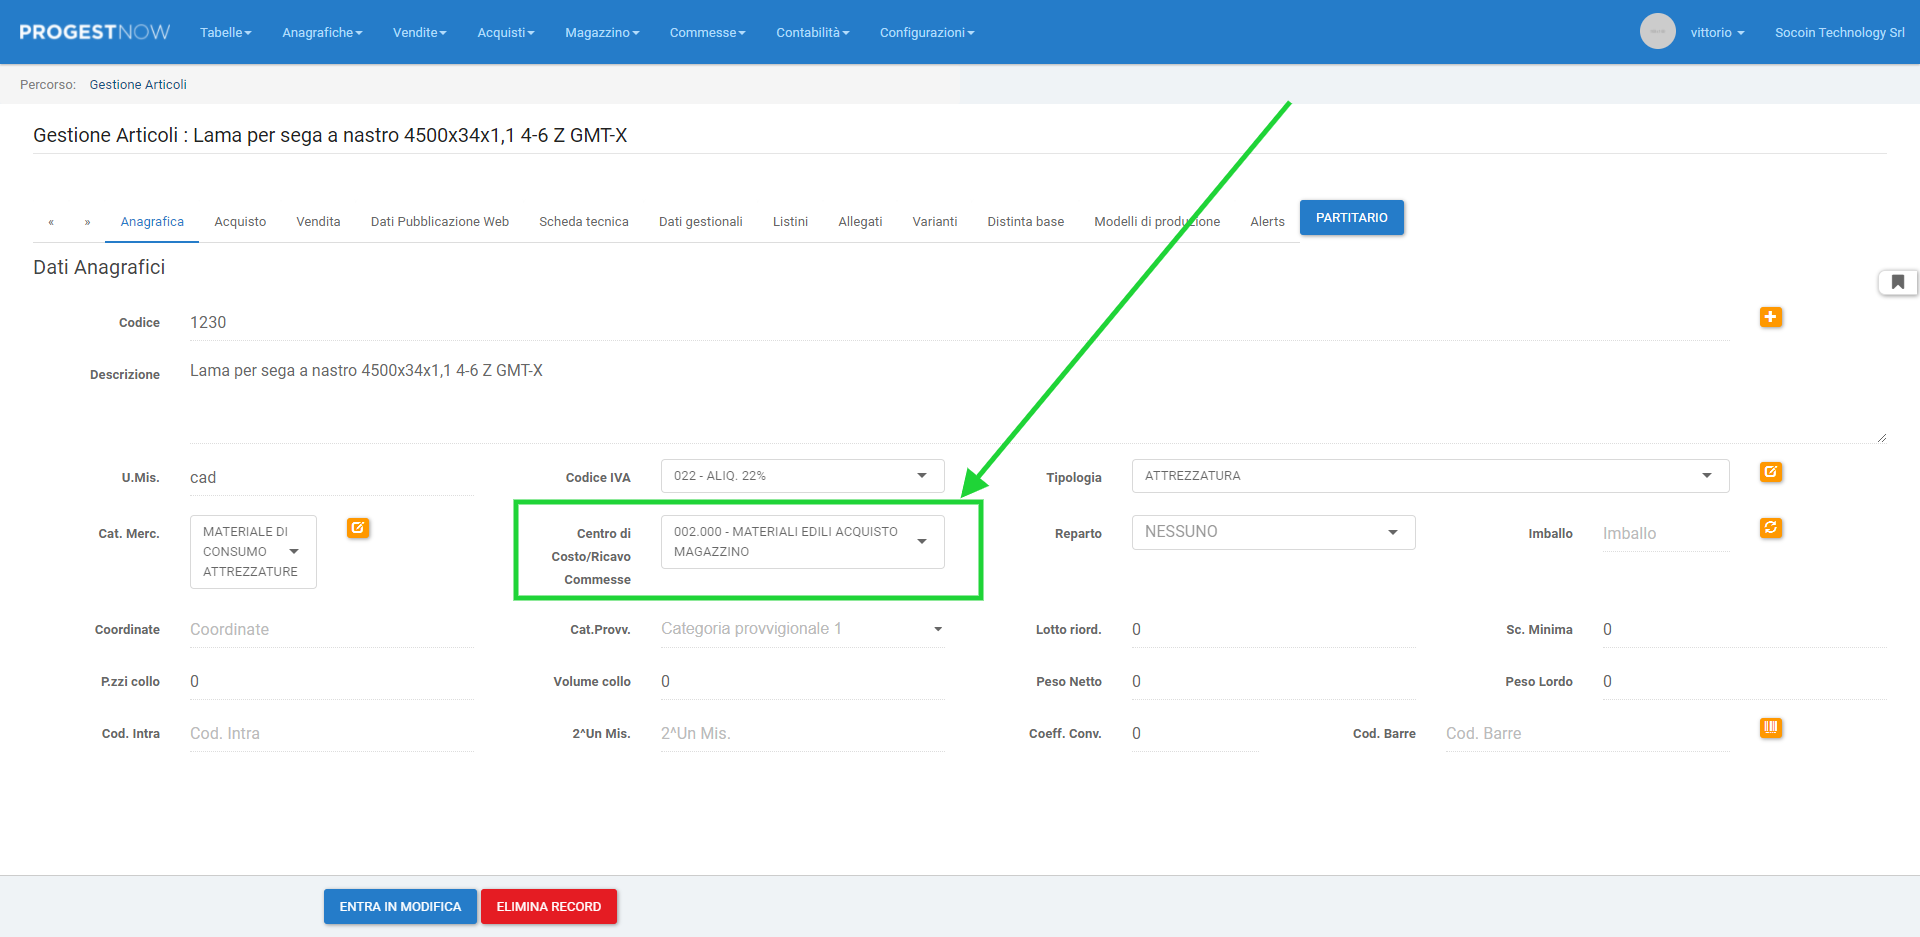Click the PROGESTNOW logo
The height and width of the screenshot is (937, 1920).
(95, 32)
